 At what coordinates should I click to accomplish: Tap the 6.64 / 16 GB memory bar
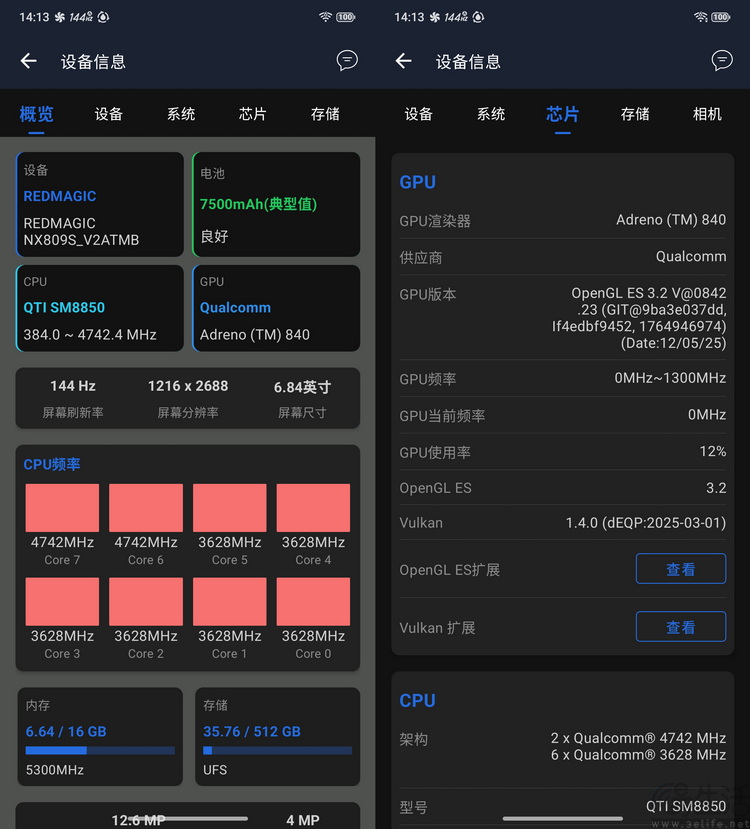100,750
